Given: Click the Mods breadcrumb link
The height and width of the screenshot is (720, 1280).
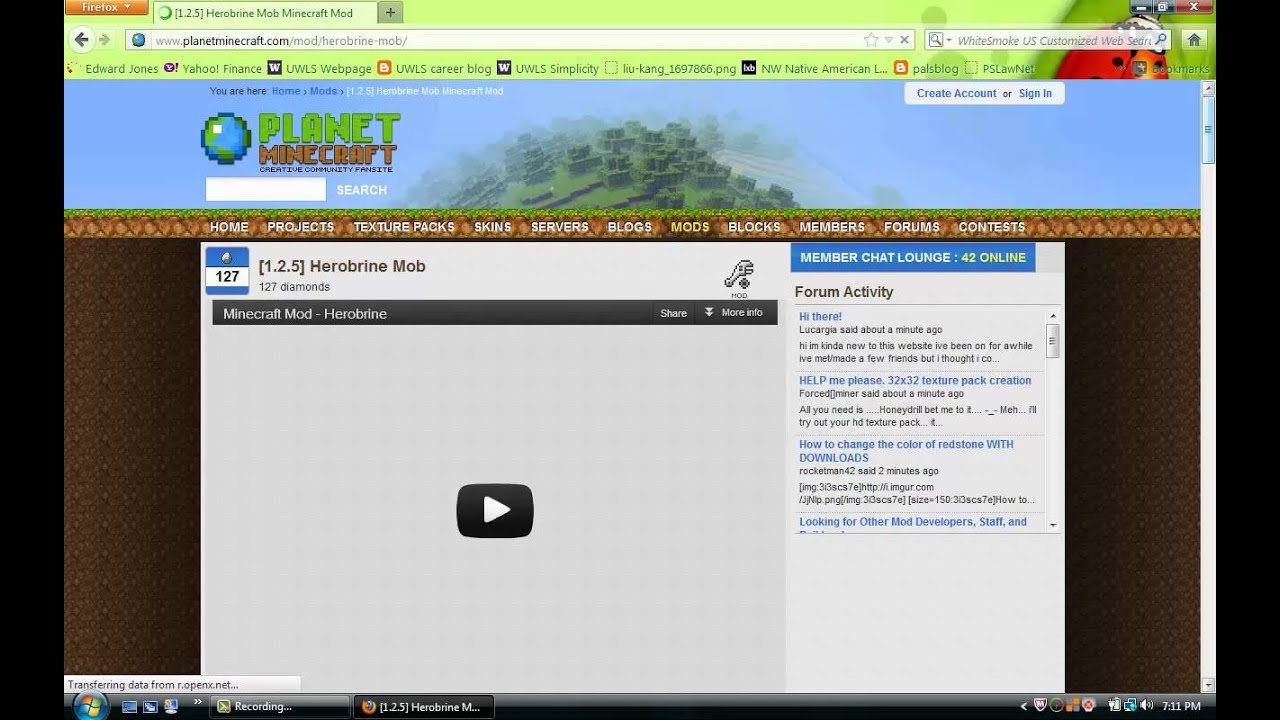Looking at the screenshot, I should (x=323, y=91).
